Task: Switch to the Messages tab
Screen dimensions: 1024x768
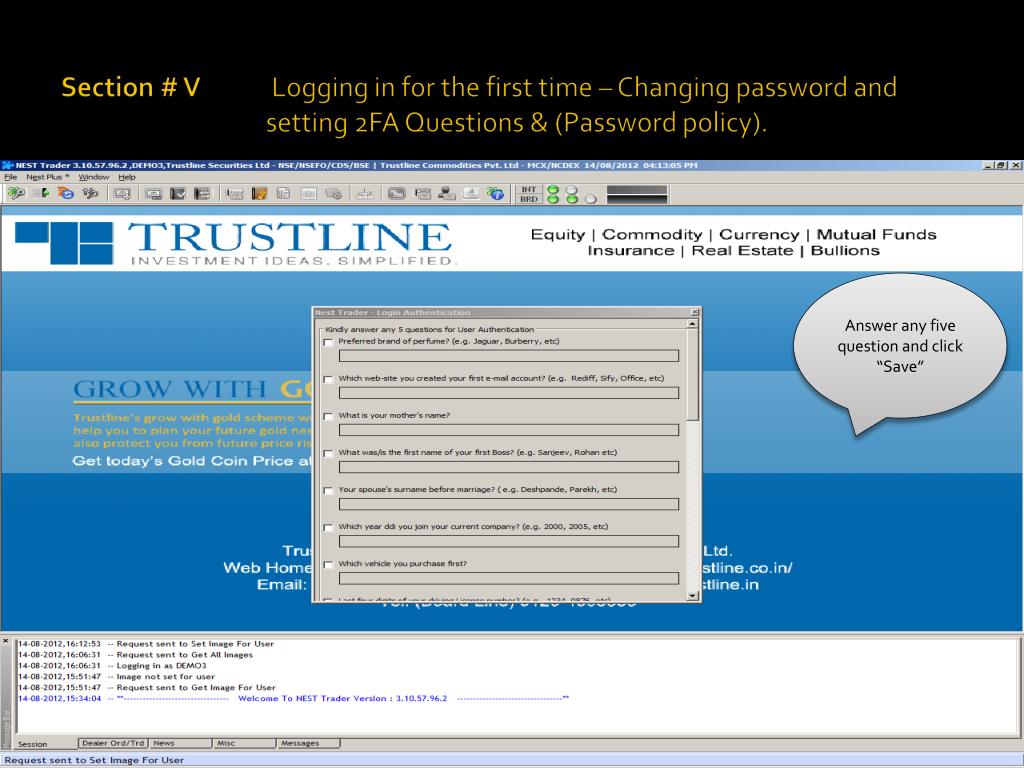Action: 308,743
